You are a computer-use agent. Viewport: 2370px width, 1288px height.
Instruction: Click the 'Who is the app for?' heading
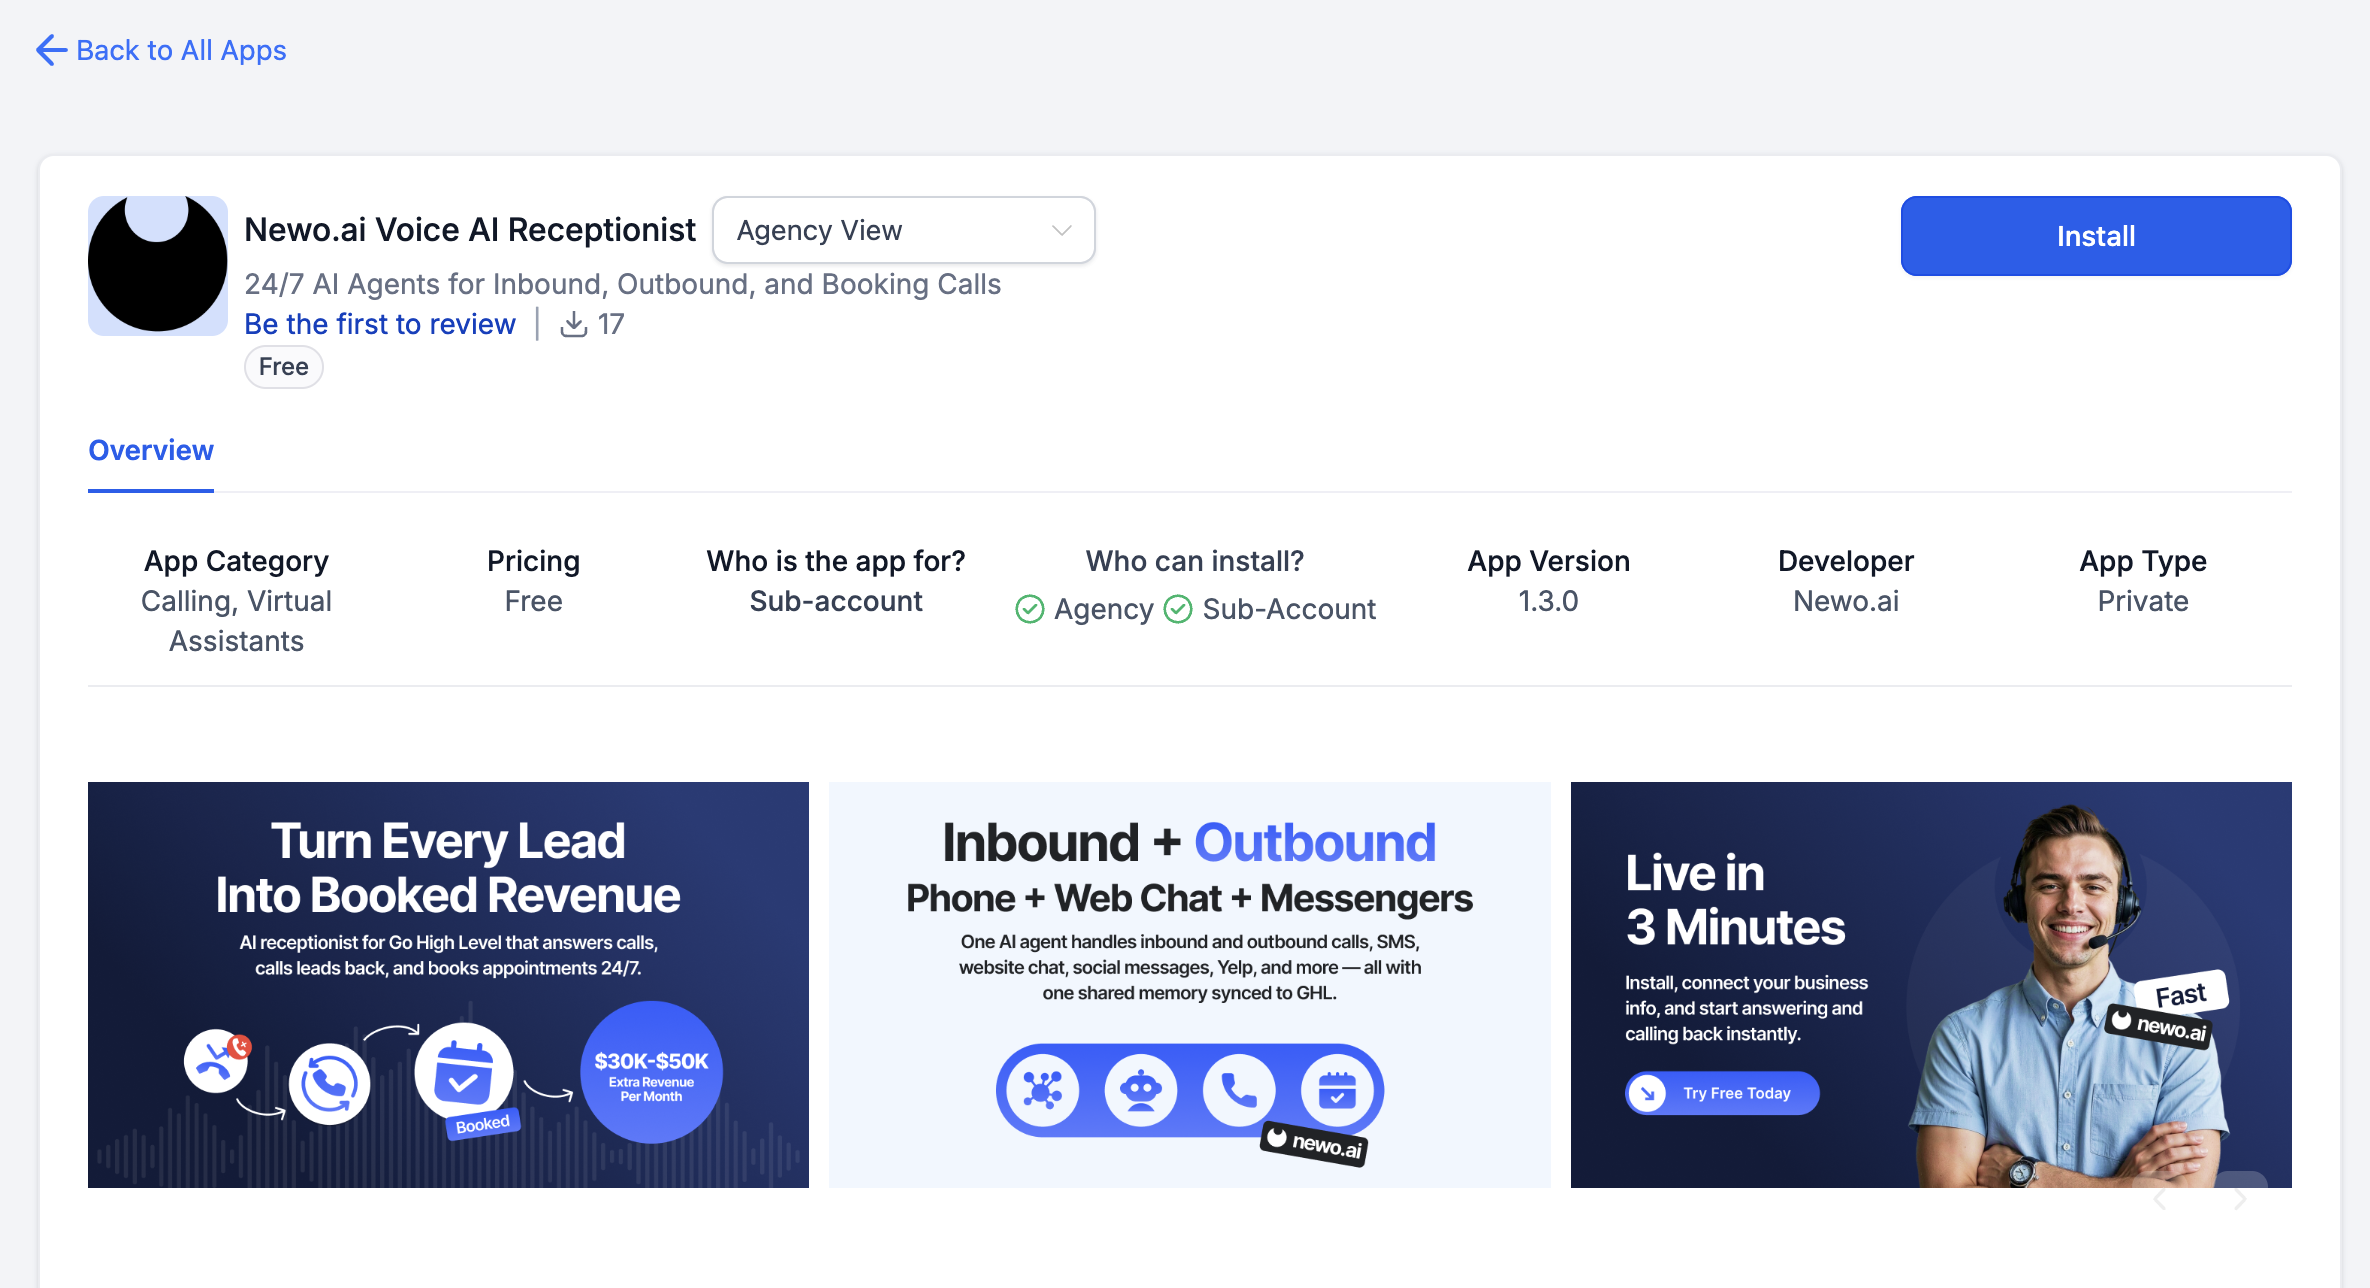(836, 561)
